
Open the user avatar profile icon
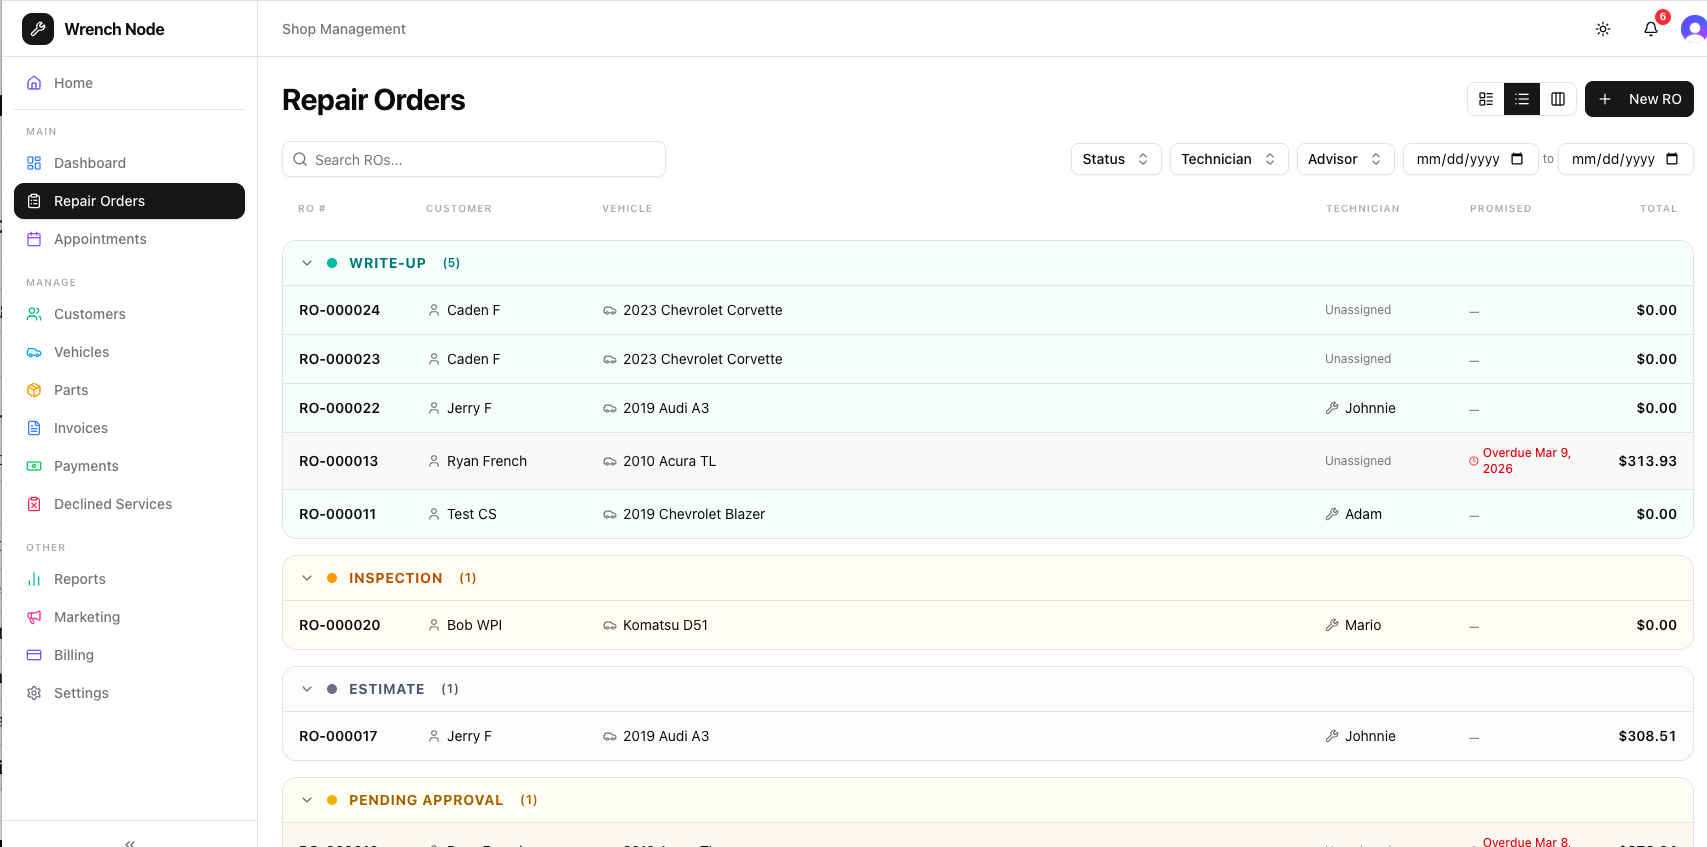(x=1693, y=29)
